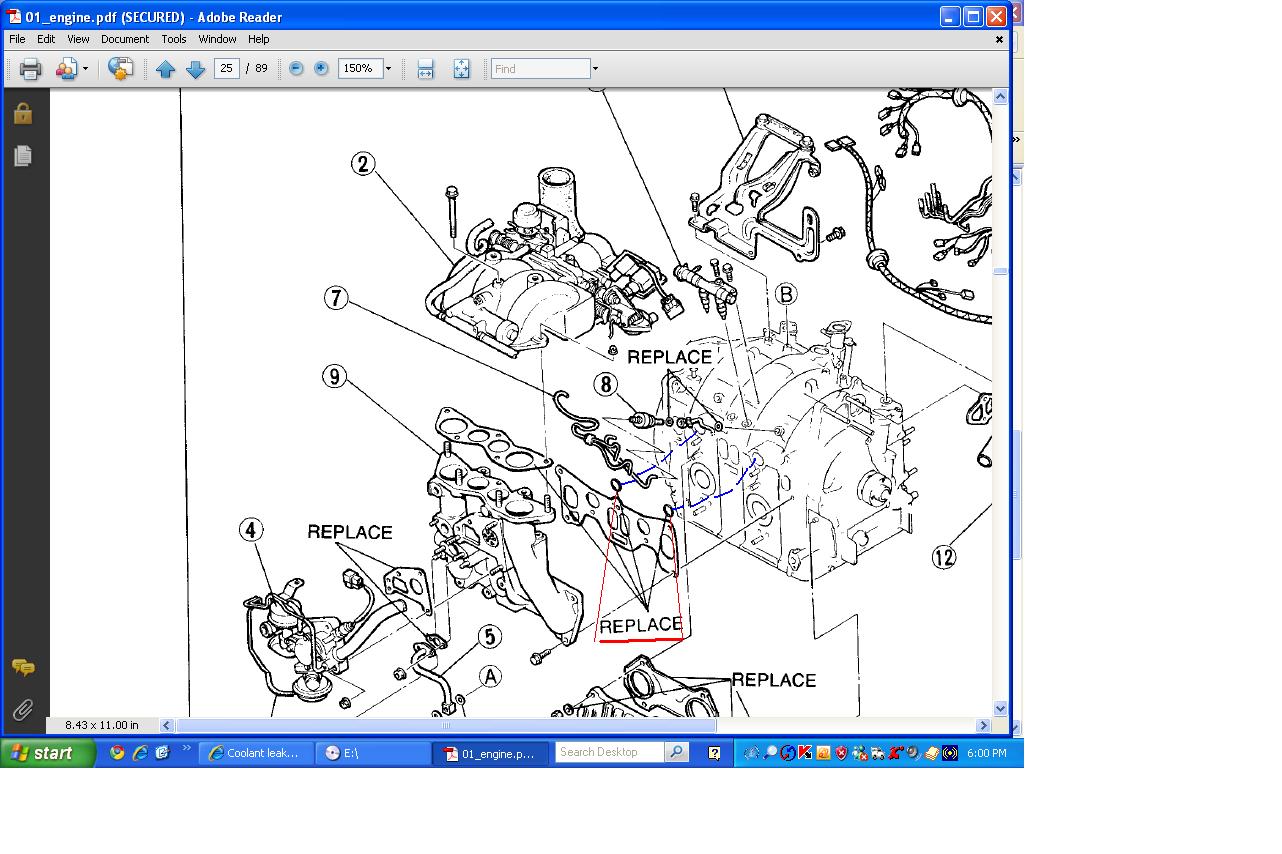Go to previous page arrow
Image resolution: width=1282 pixels, height=854 pixels.
click(x=166, y=69)
